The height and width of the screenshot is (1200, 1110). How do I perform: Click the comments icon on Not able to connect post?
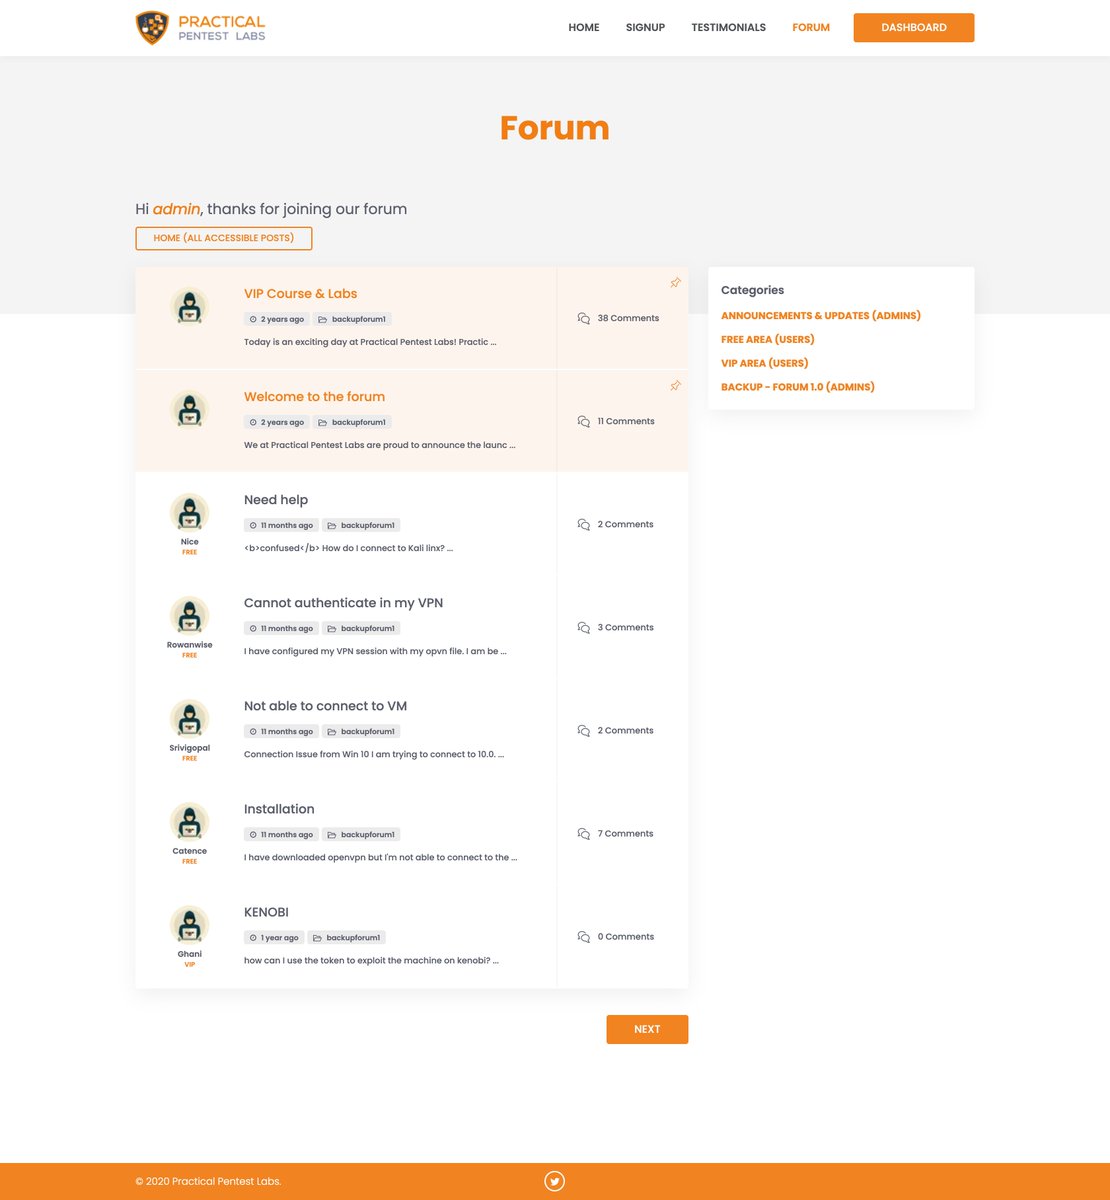pos(584,730)
